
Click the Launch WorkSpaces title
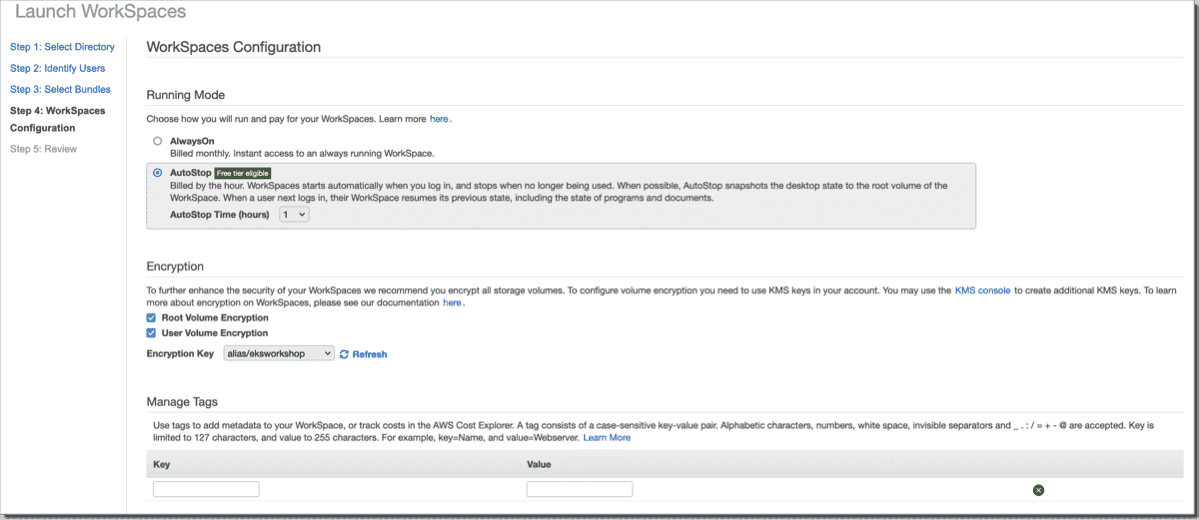(x=100, y=12)
